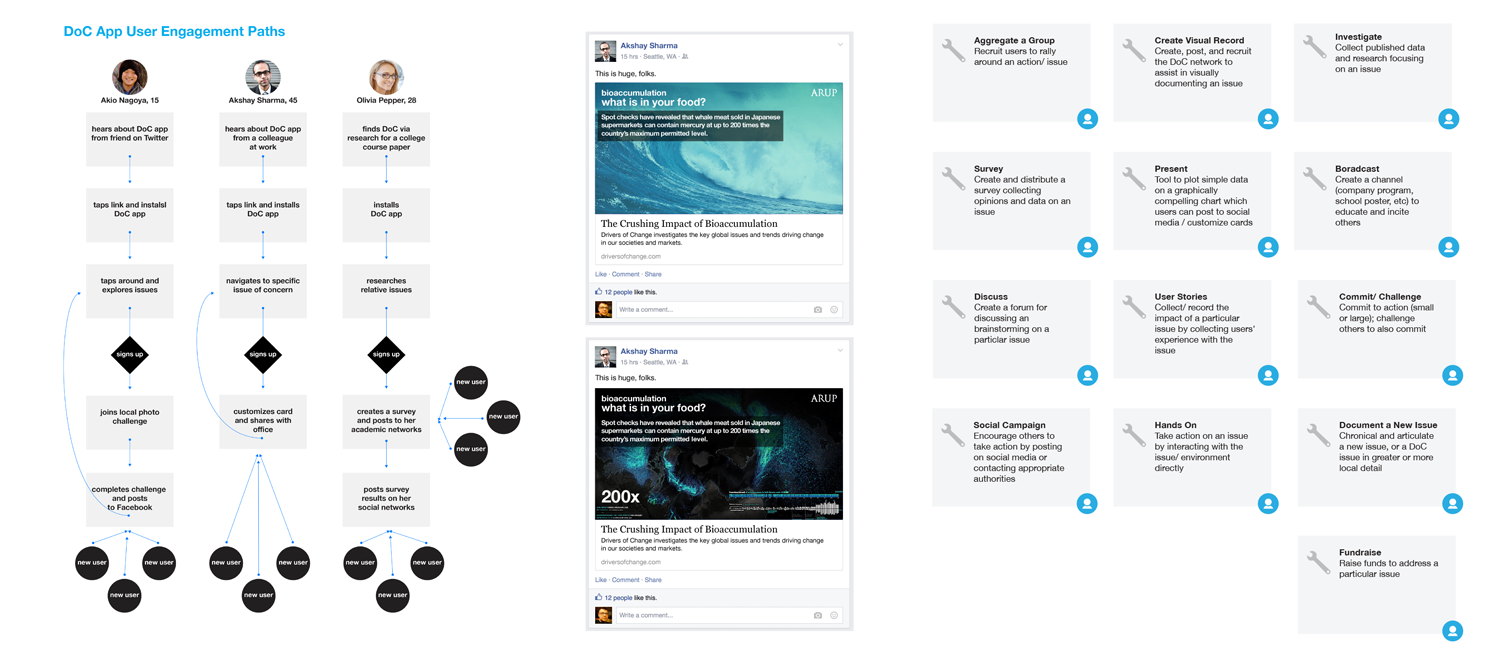Select 'hears about DoC app from friend on Twitter' box
The height and width of the screenshot is (650, 1500).
[130, 140]
